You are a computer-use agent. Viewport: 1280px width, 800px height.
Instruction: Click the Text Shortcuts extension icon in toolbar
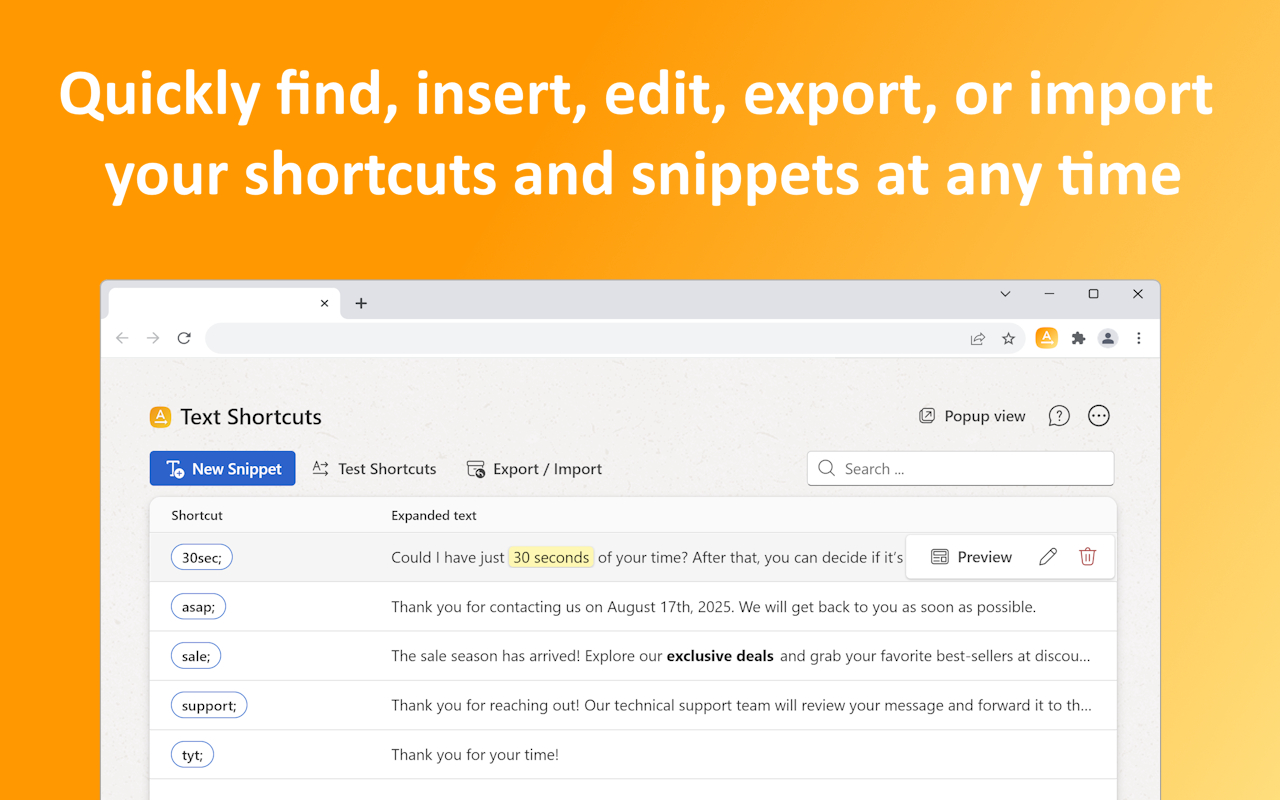[x=1047, y=338]
